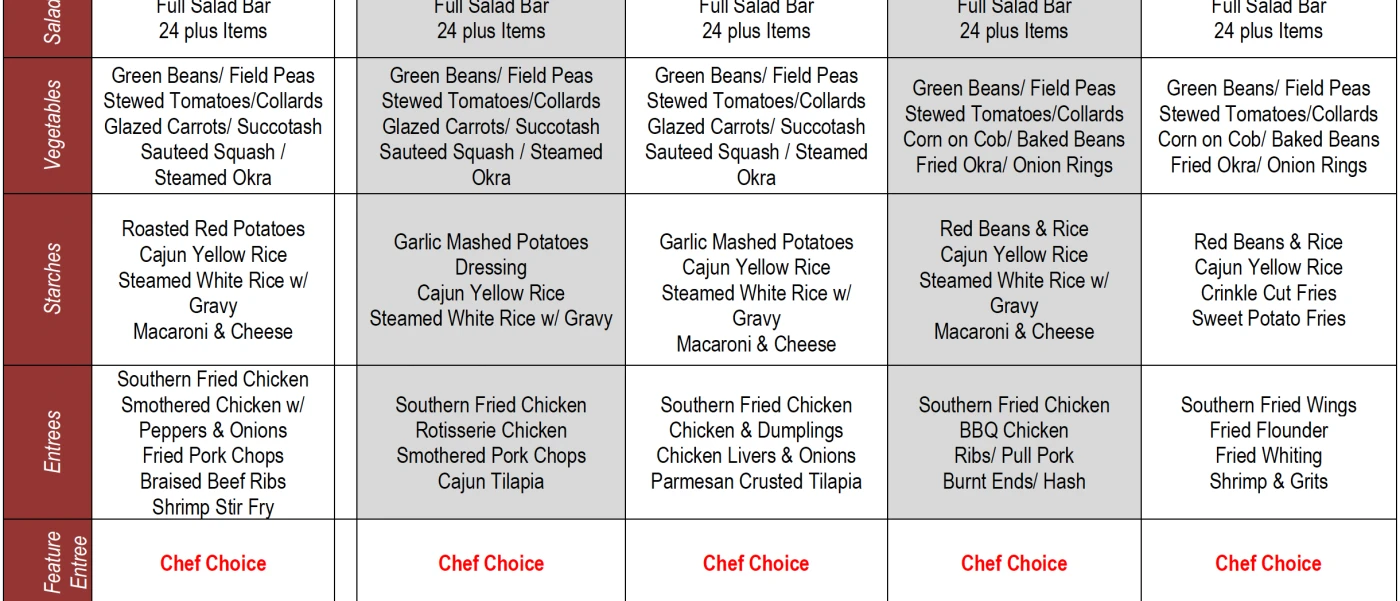Click the Crinkle Cut Fries text
This screenshot has height=601, width=1400.
tap(1268, 293)
